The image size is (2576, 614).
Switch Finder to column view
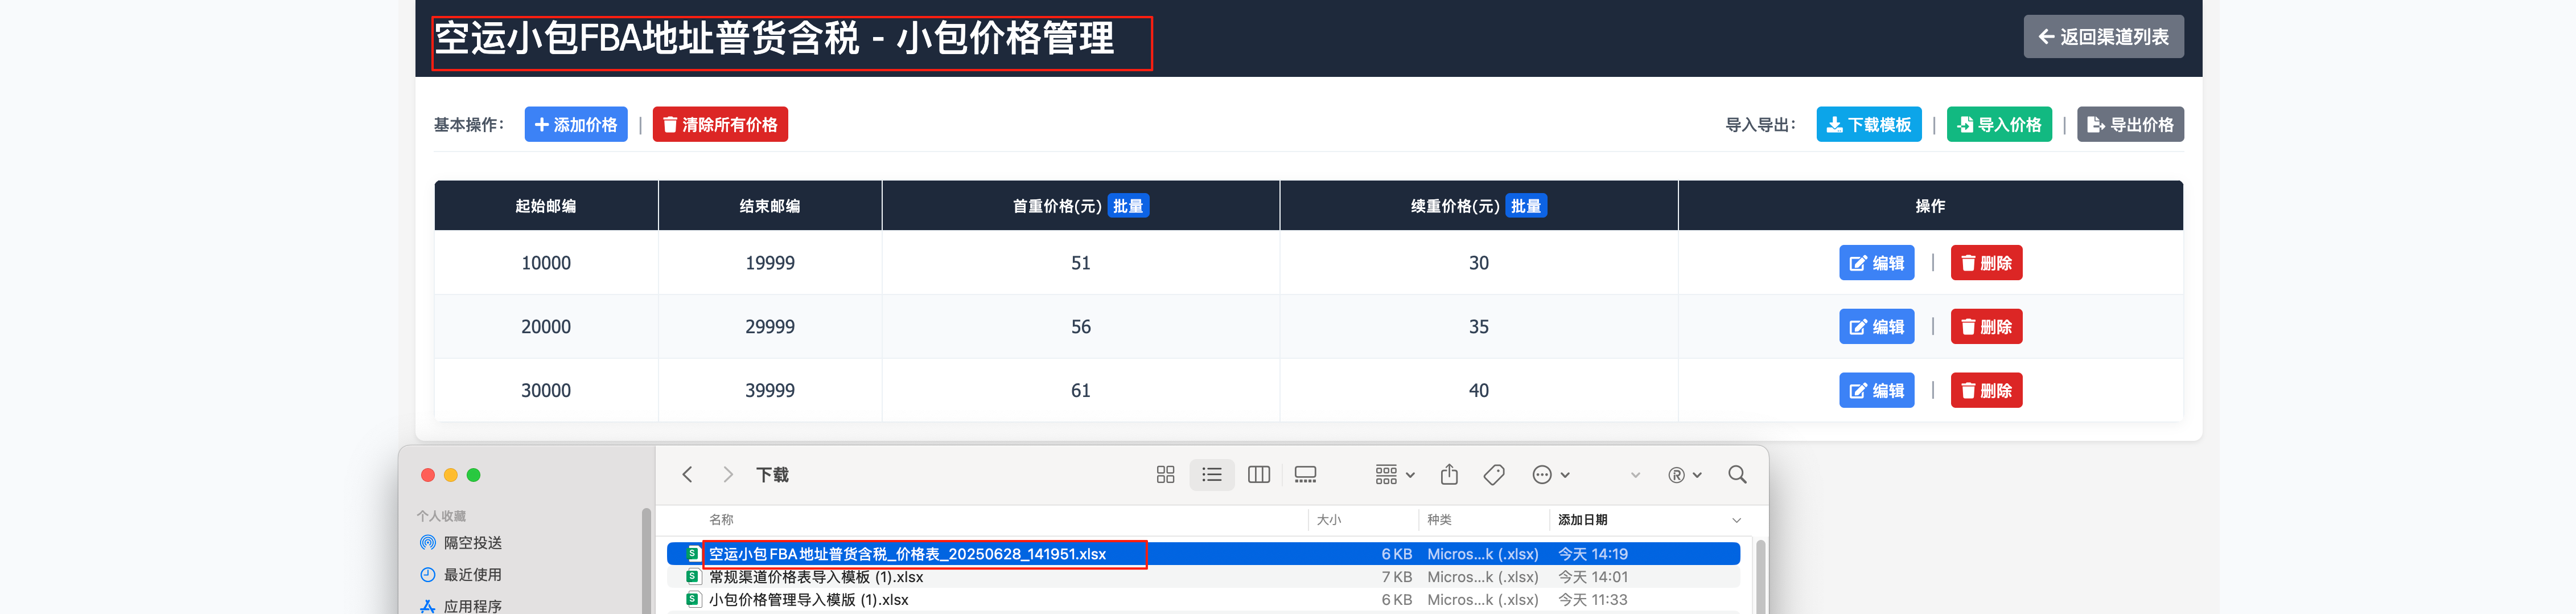[x=1259, y=475]
